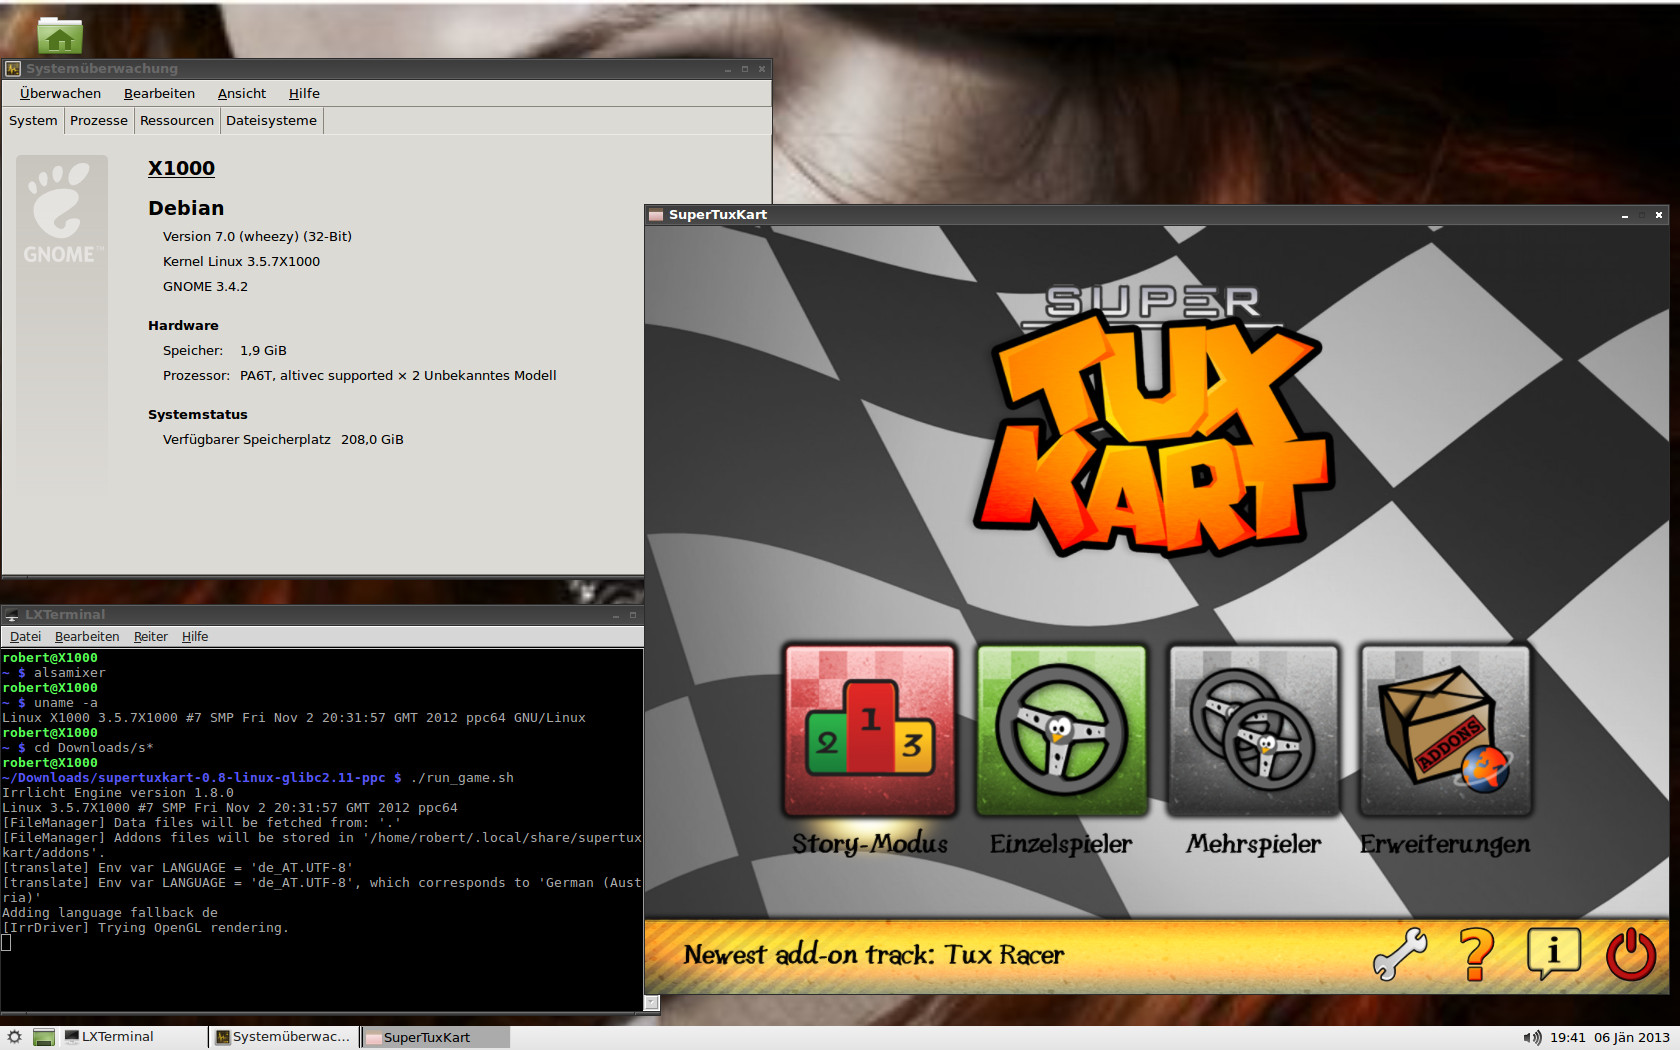The height and width of the screenshot is (1050, 1680).
Task: Click the X1000 hostname heading
Action: point(181,168)
